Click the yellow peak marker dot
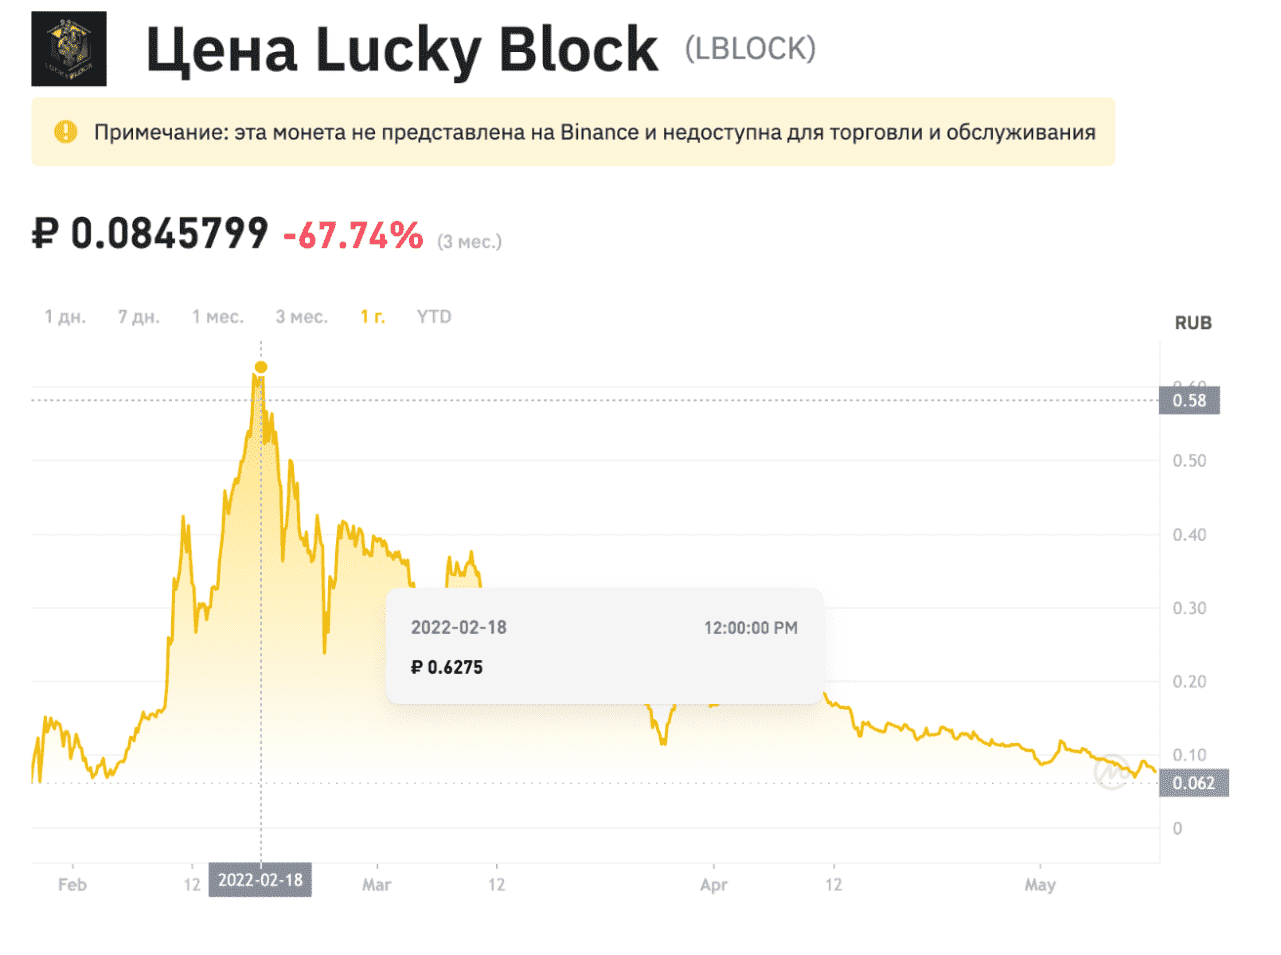The height and width of the screenshot is (955, 1281). pyautogui.click(x=261, y=367)
